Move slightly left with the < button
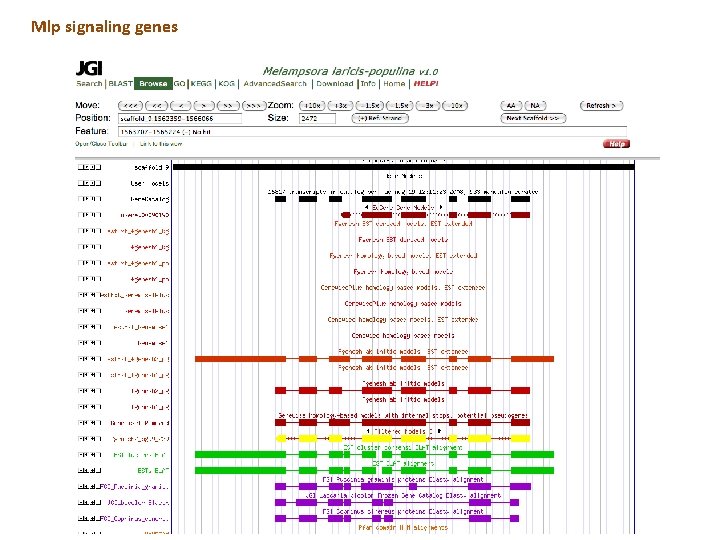The width and height of the screenshot is (720, 540). (180, 106)
